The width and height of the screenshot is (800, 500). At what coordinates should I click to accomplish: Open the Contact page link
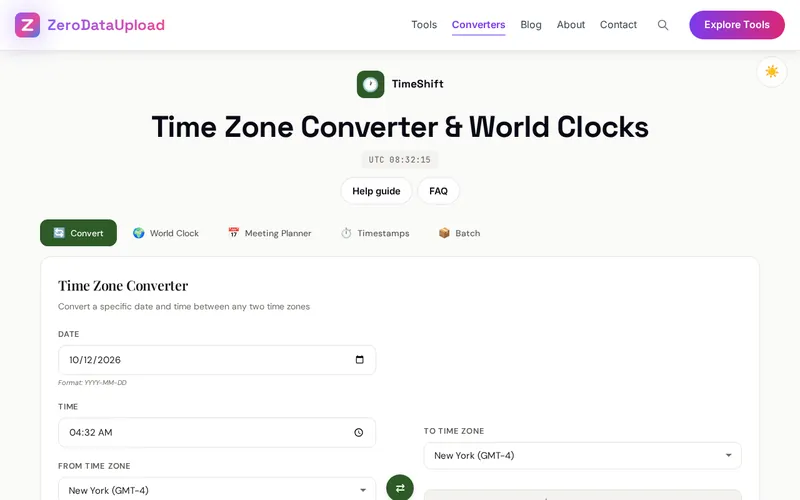[x=618, y=25]
